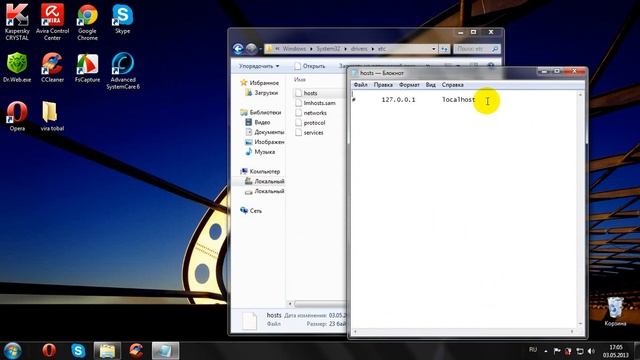Select the lmhosts.sam file
Image resolution: width=640 pixels, height=360 pixels.
tap(315, 103)
